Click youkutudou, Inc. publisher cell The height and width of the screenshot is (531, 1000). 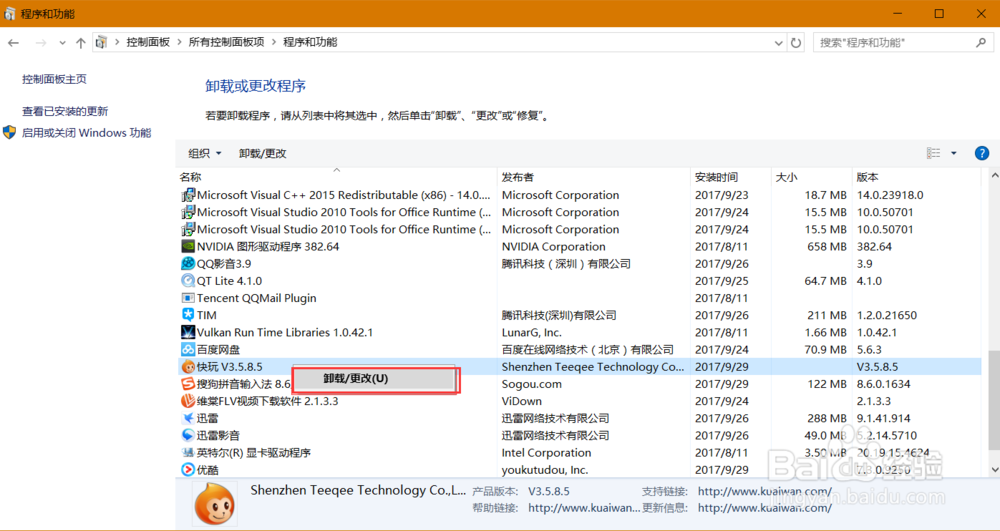click(545, 470)
